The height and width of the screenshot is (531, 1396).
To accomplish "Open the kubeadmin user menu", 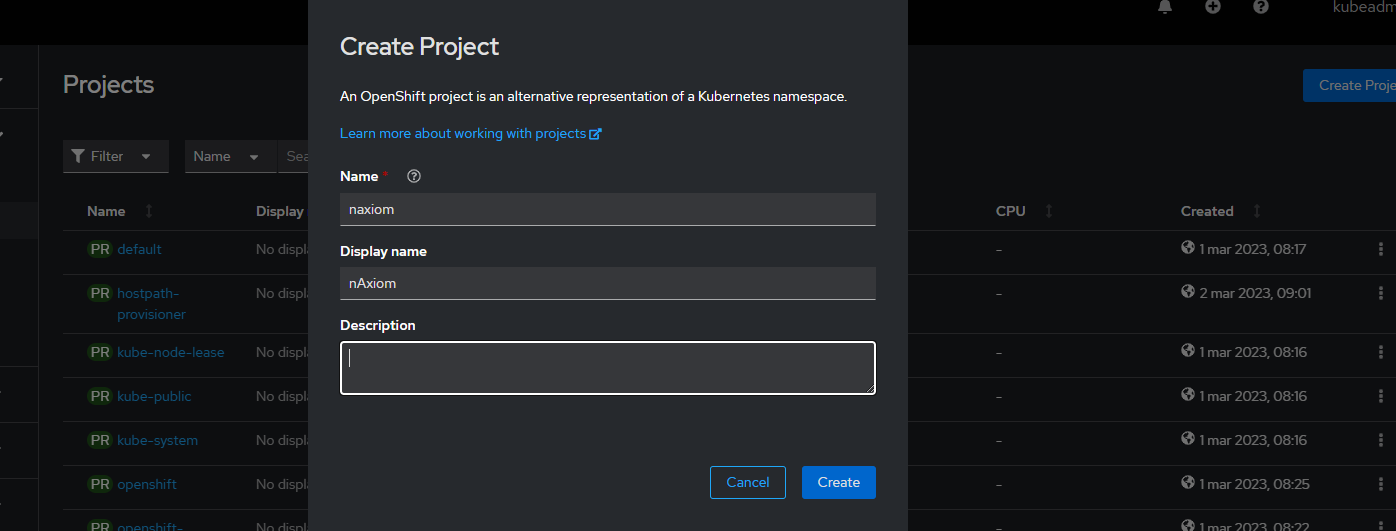I will 1364,7.
